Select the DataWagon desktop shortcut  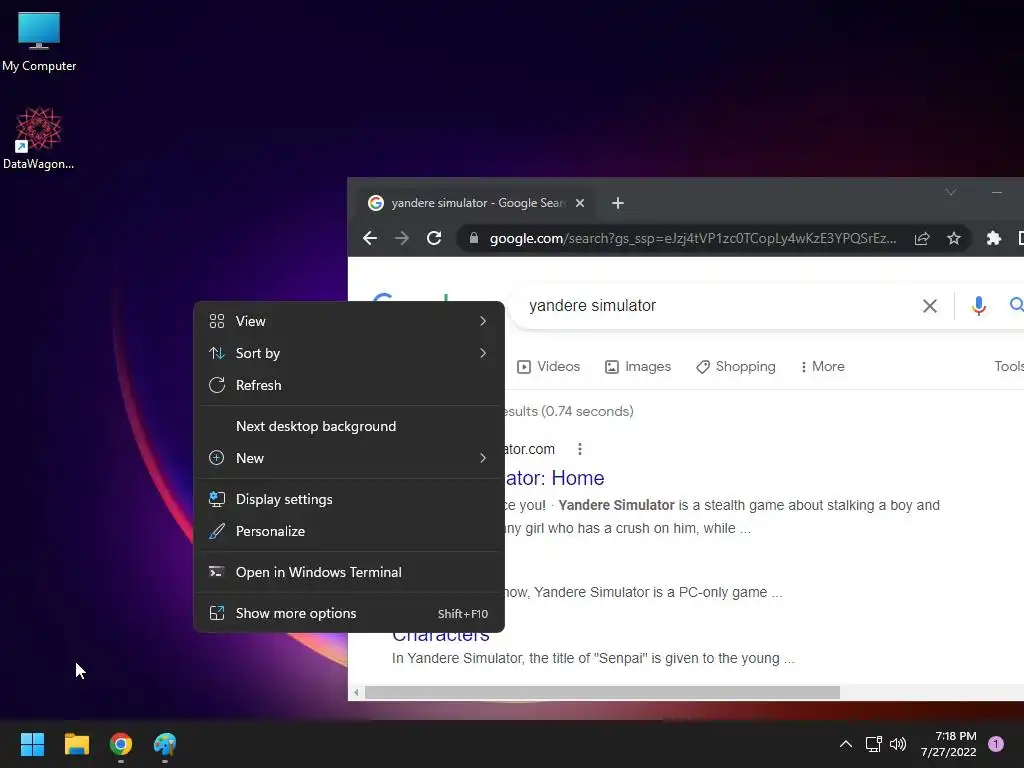[x=39, y=138]
